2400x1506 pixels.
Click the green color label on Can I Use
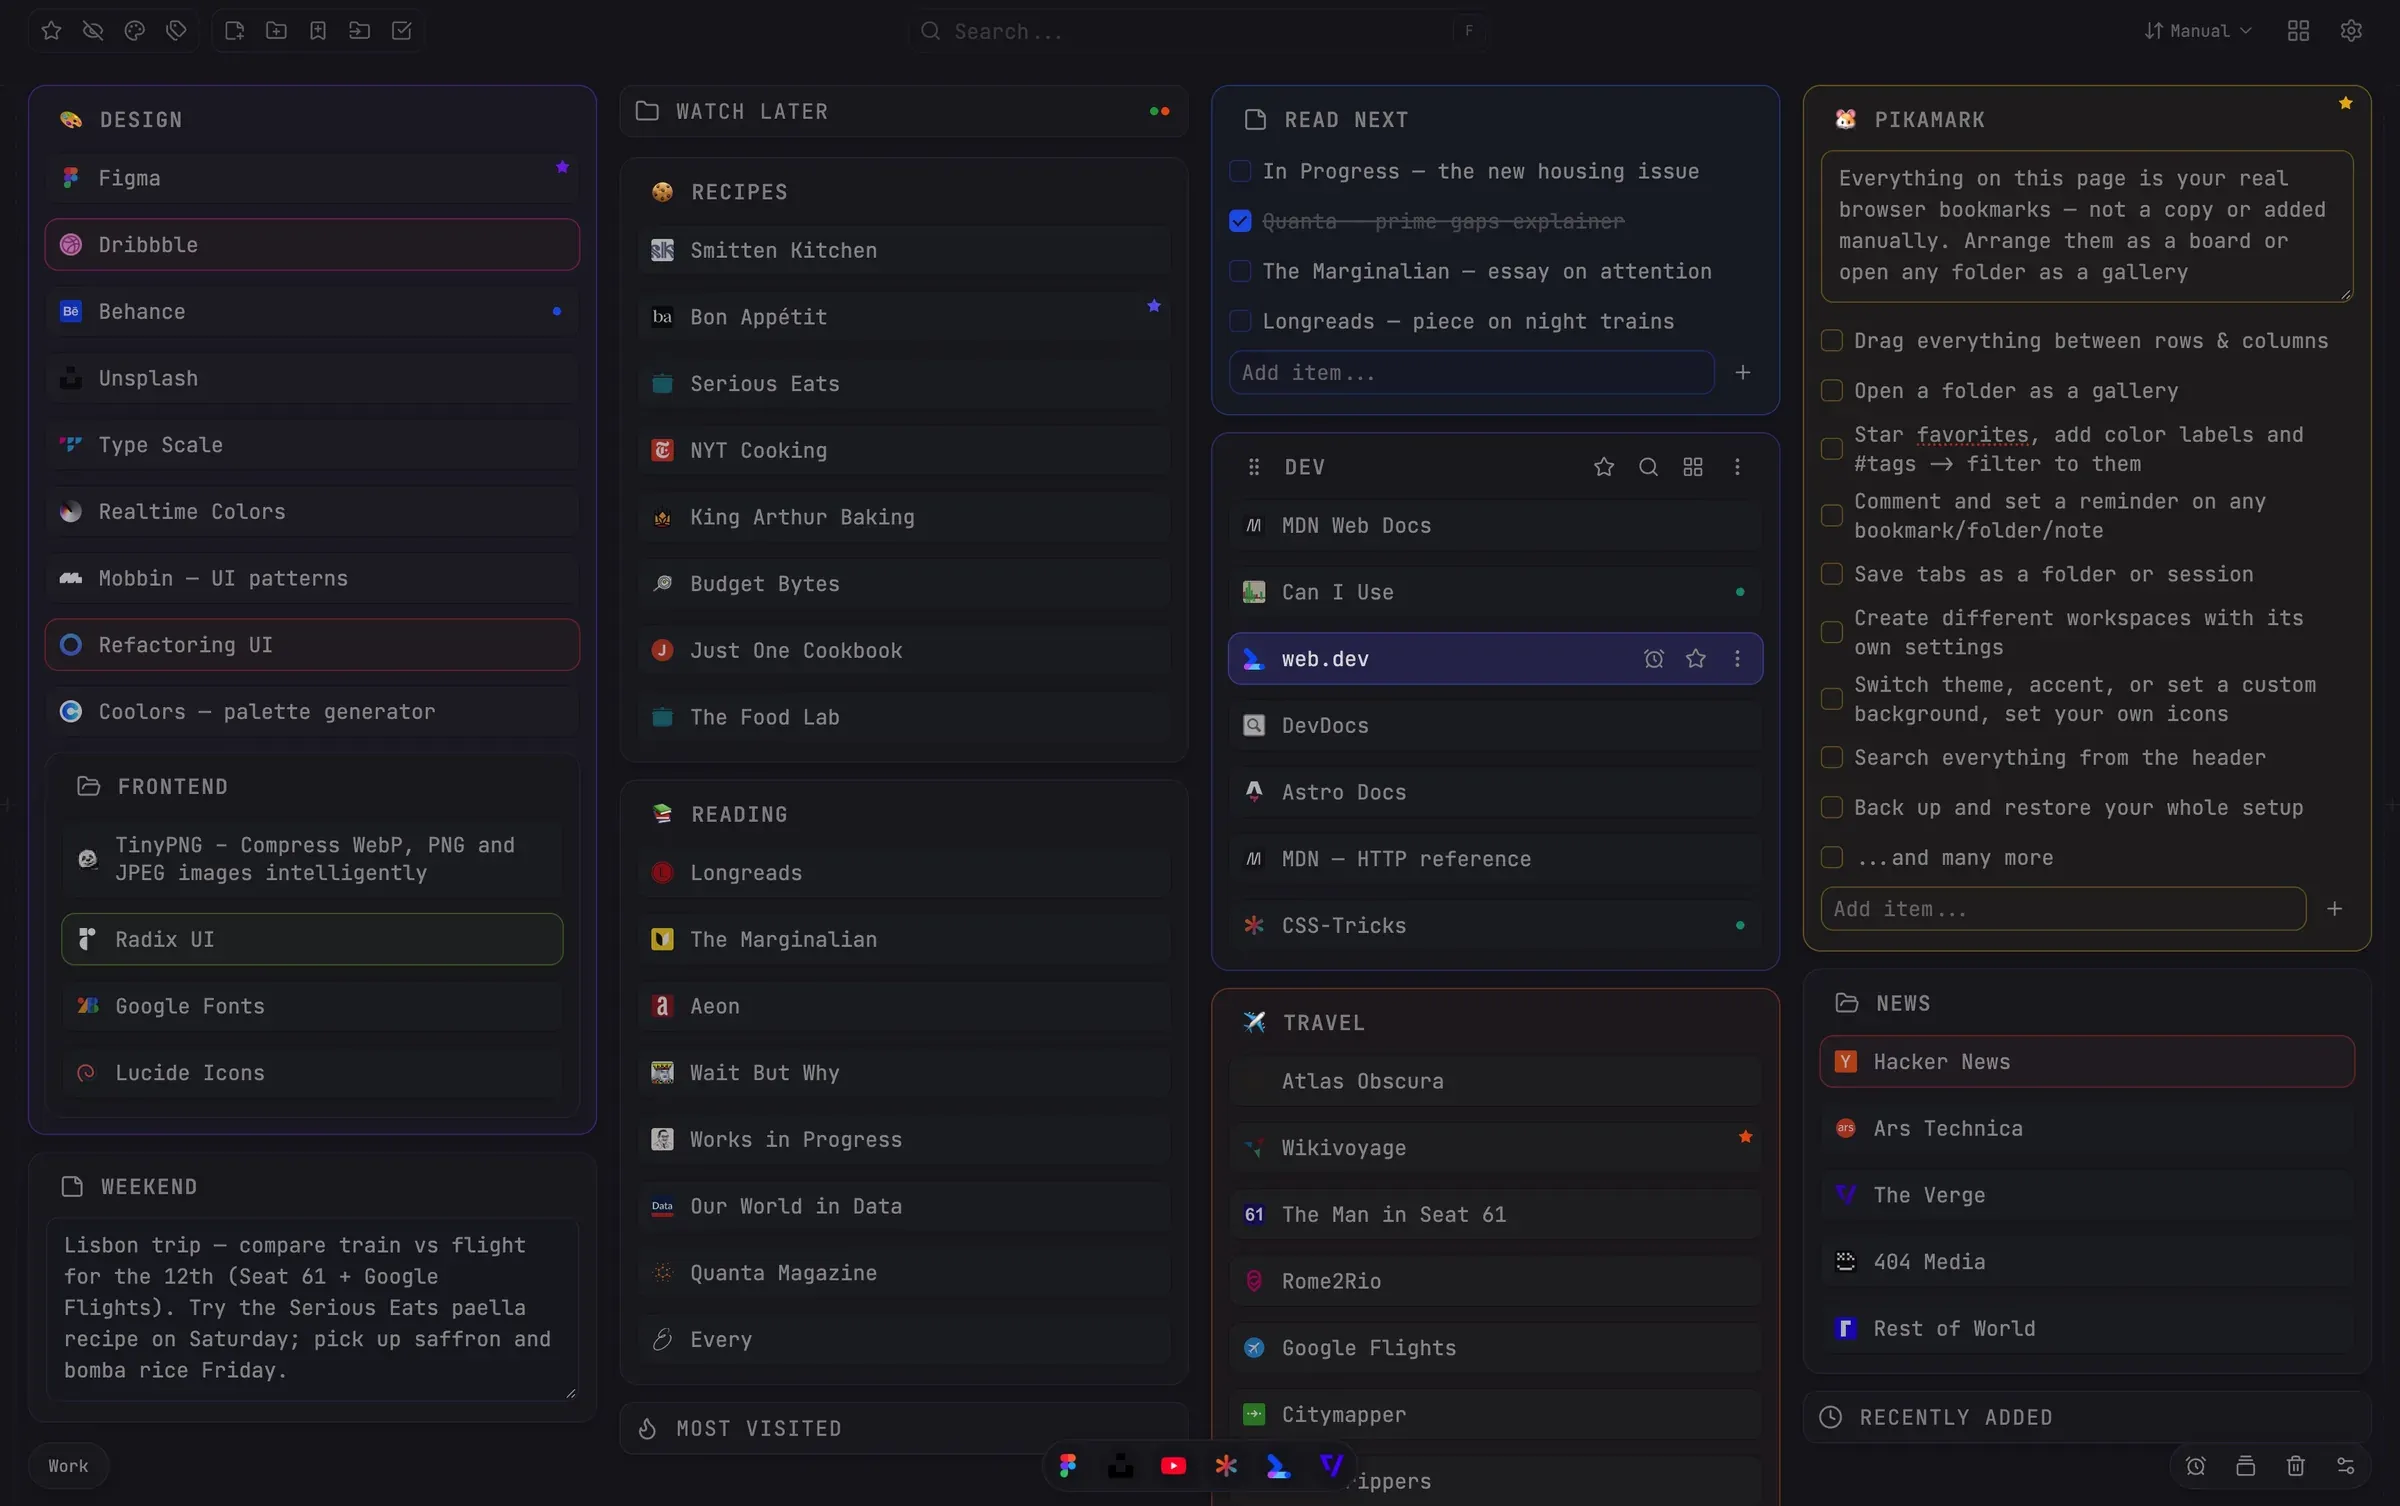pos(1740,593)
